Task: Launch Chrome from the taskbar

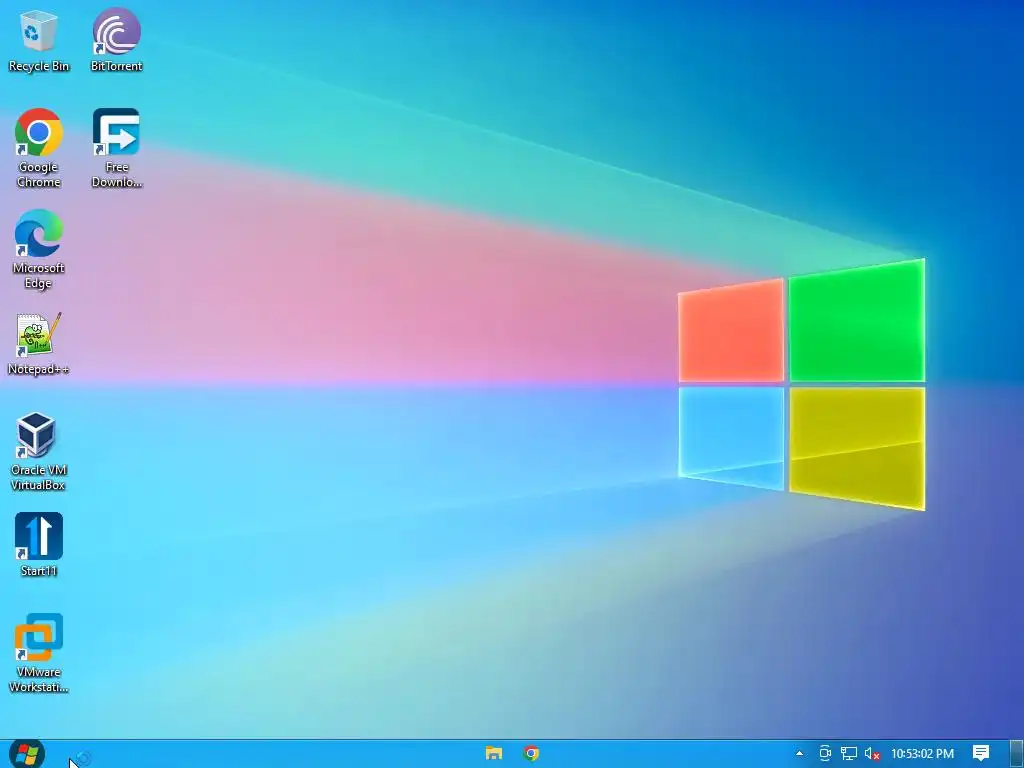Action: [532, 754]
